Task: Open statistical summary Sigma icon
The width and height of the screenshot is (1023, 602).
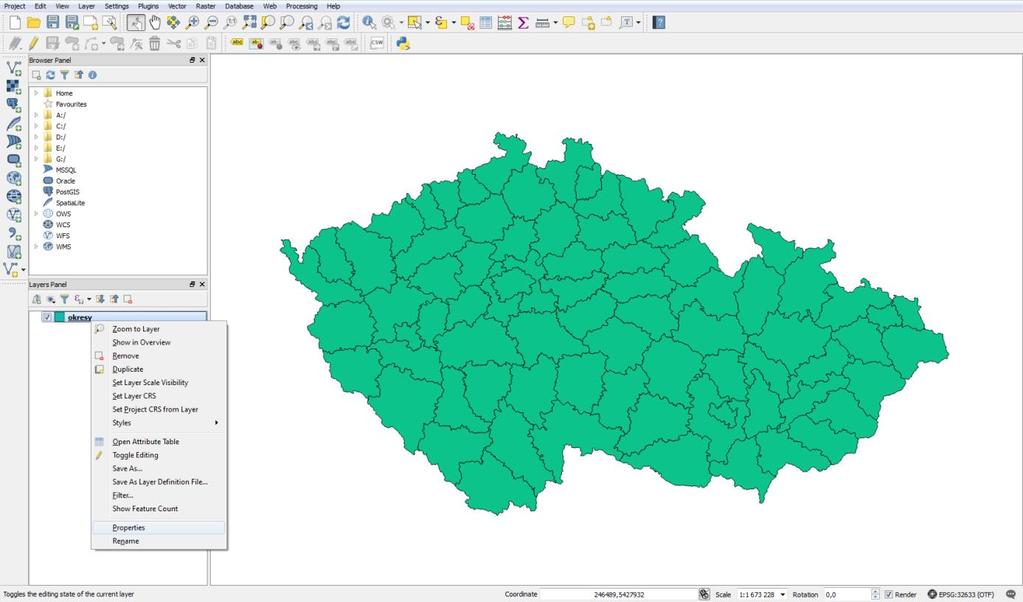Action: 523,23
